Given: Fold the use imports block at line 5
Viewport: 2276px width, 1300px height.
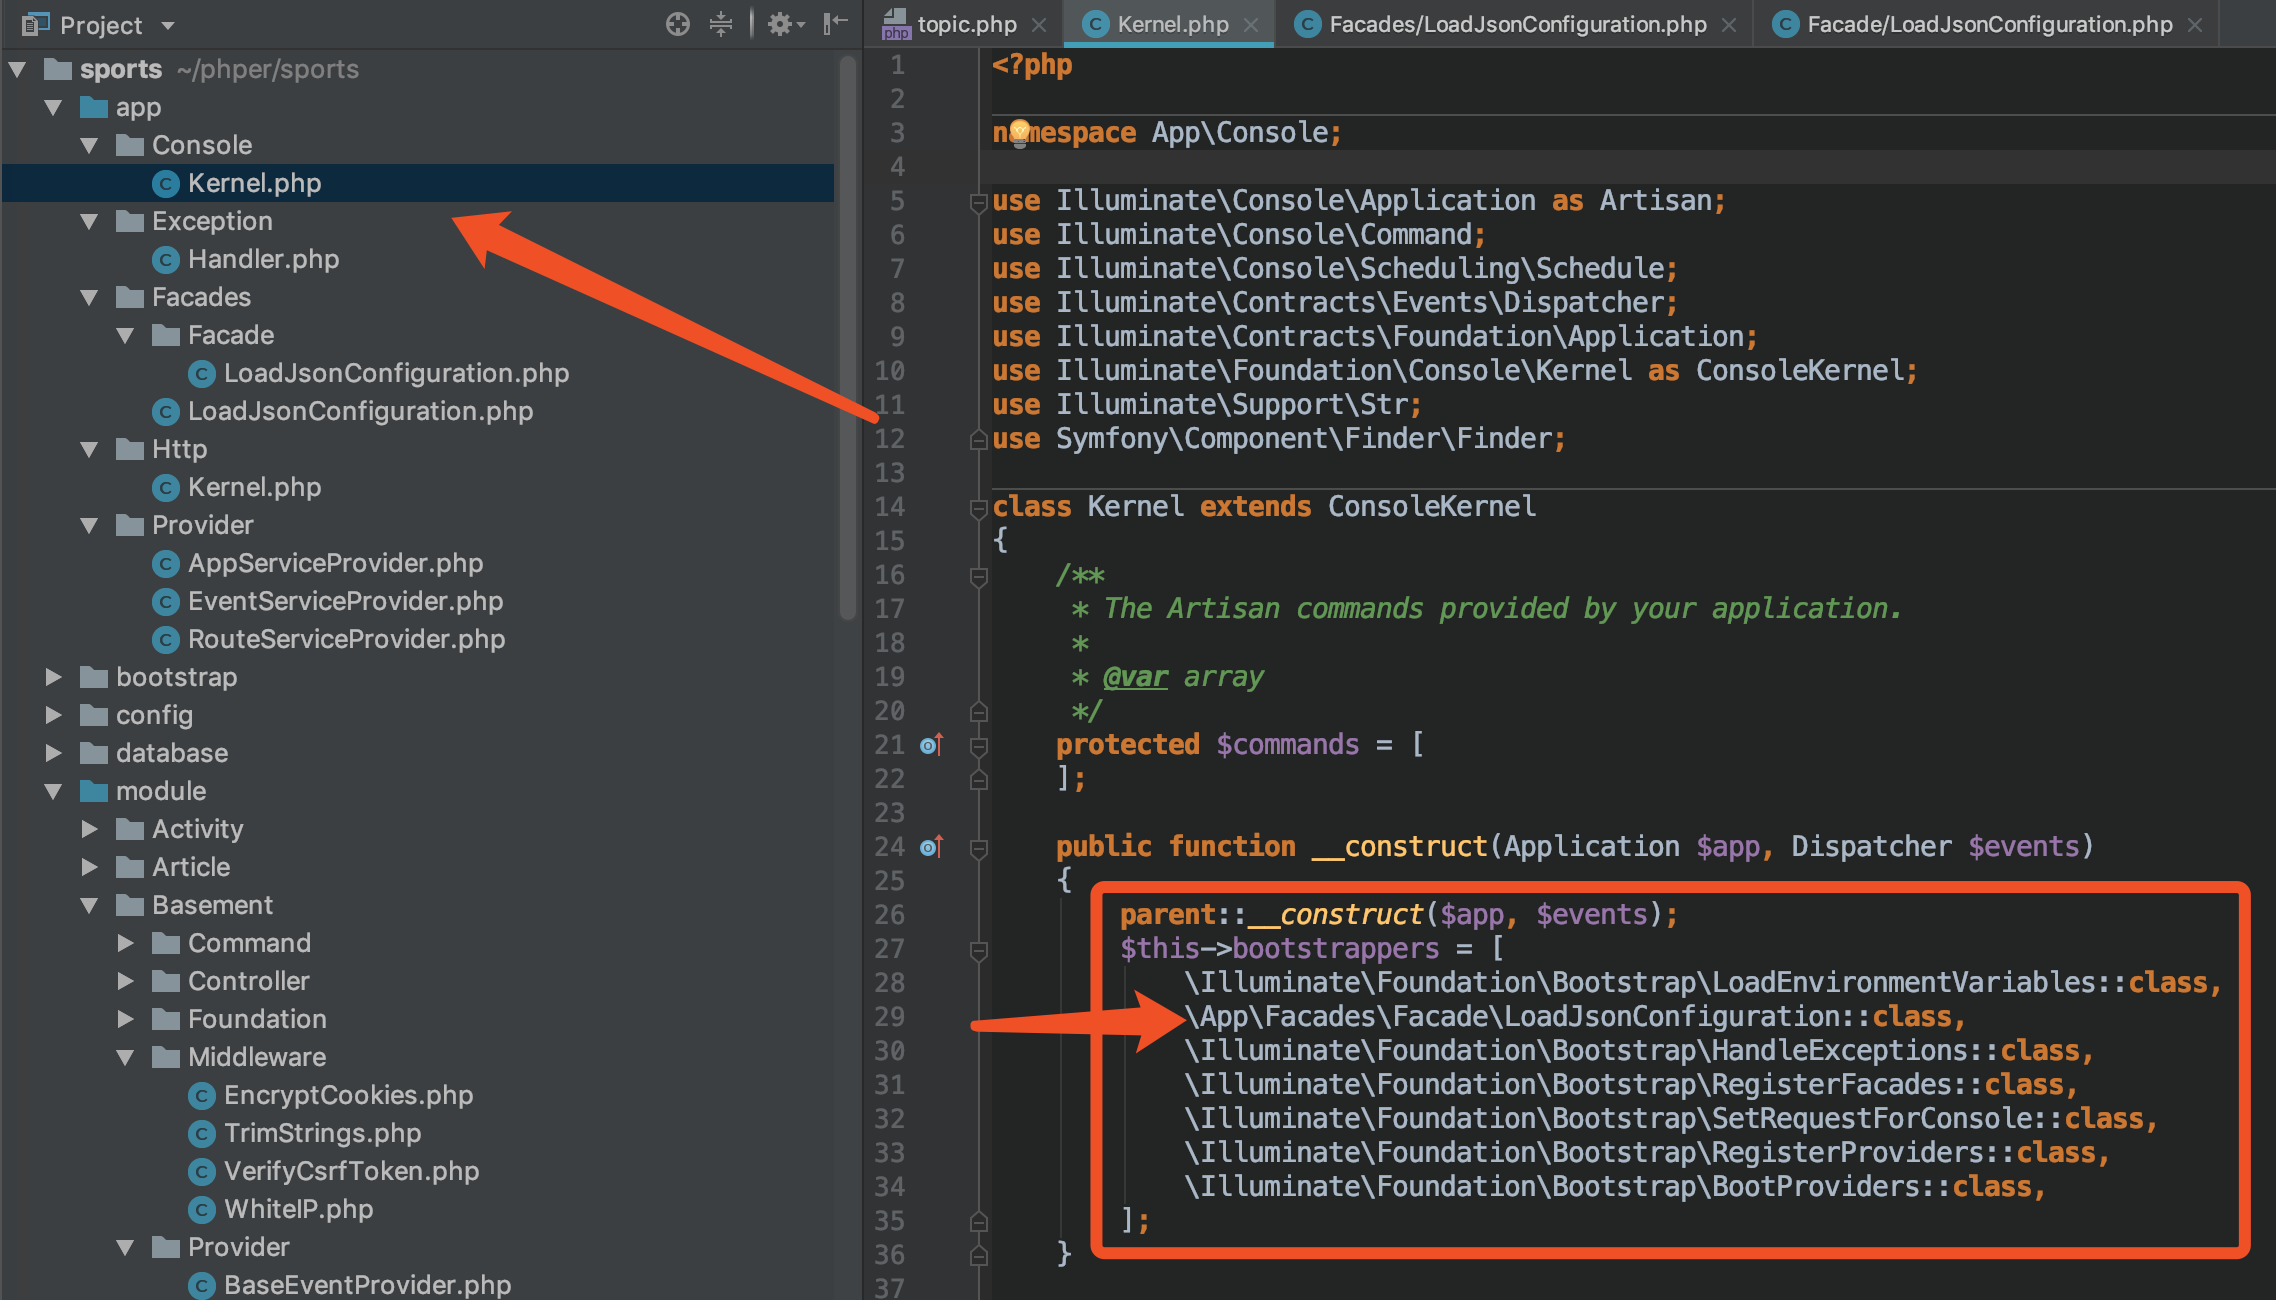Looking at the screenshot, I should [x=978, y=202].
